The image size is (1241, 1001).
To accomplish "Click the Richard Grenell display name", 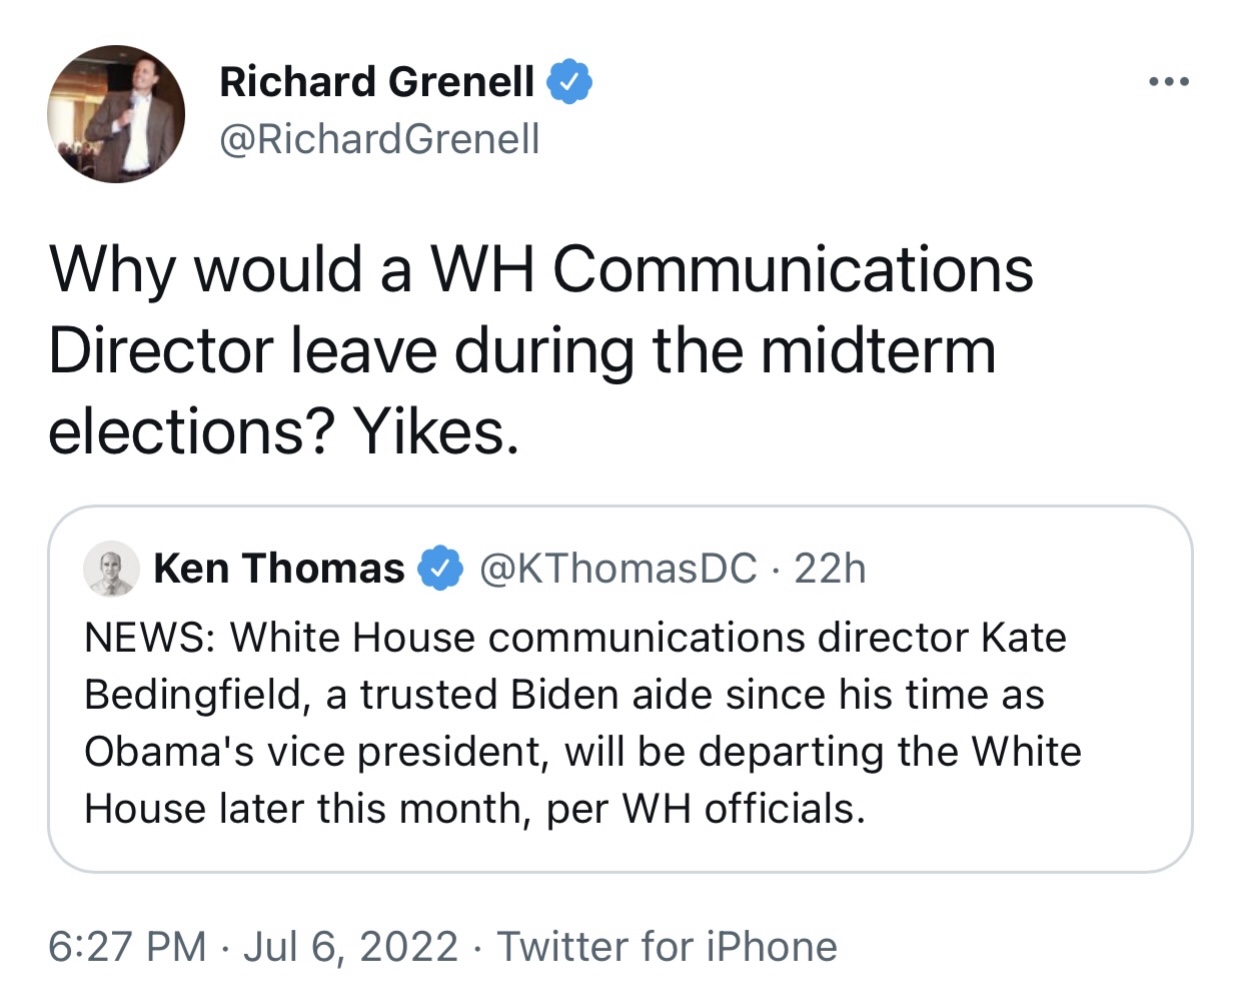I will click(377, 82).
